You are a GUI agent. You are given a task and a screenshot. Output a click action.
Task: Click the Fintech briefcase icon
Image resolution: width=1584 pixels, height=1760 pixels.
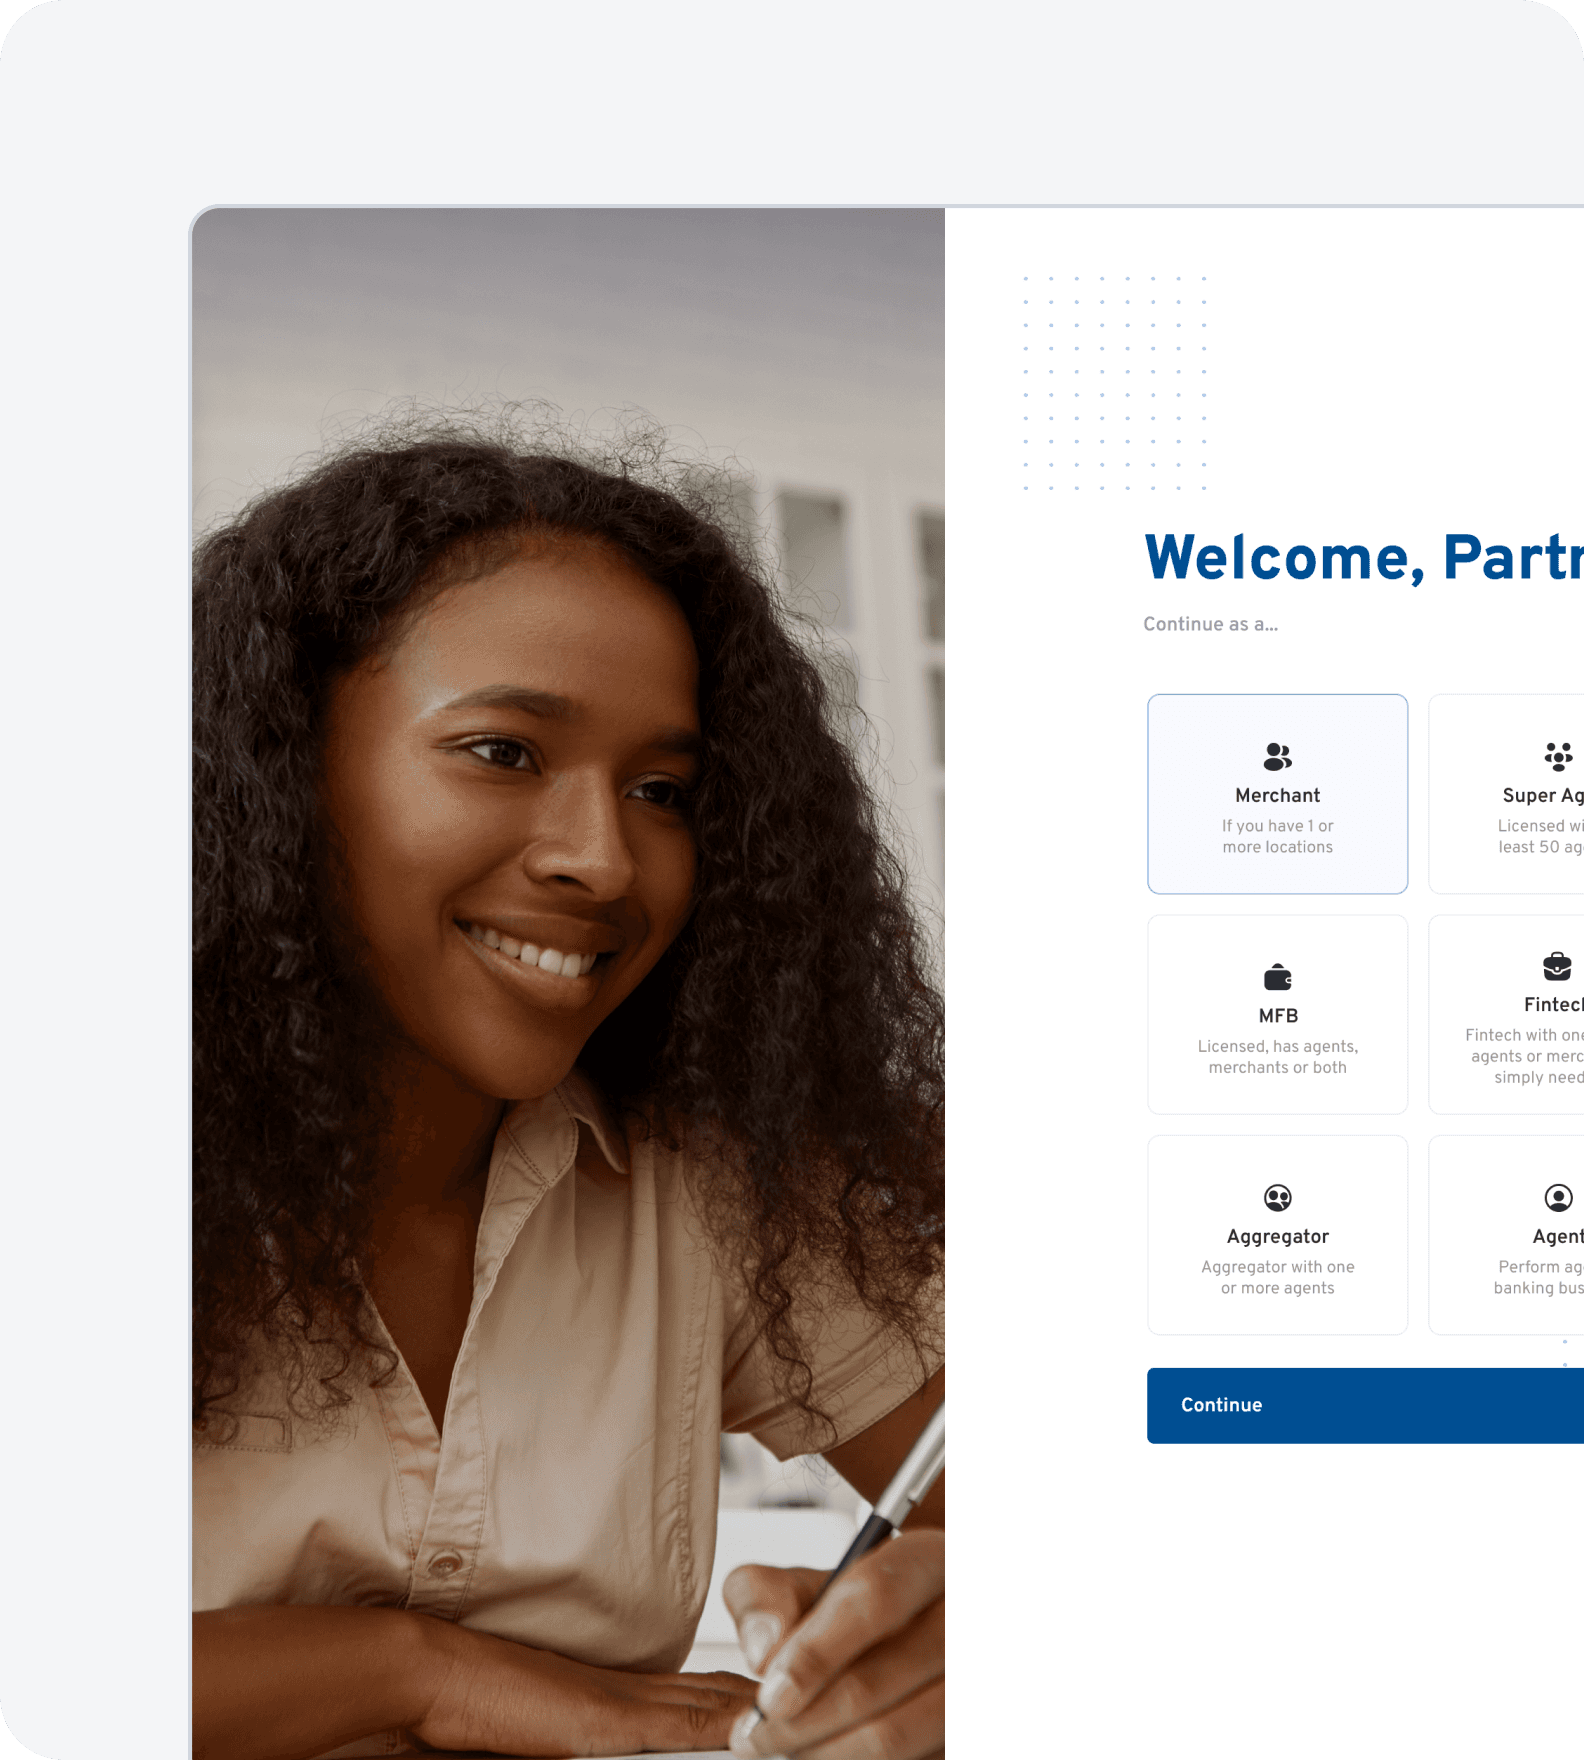[x=1557, y=966]
